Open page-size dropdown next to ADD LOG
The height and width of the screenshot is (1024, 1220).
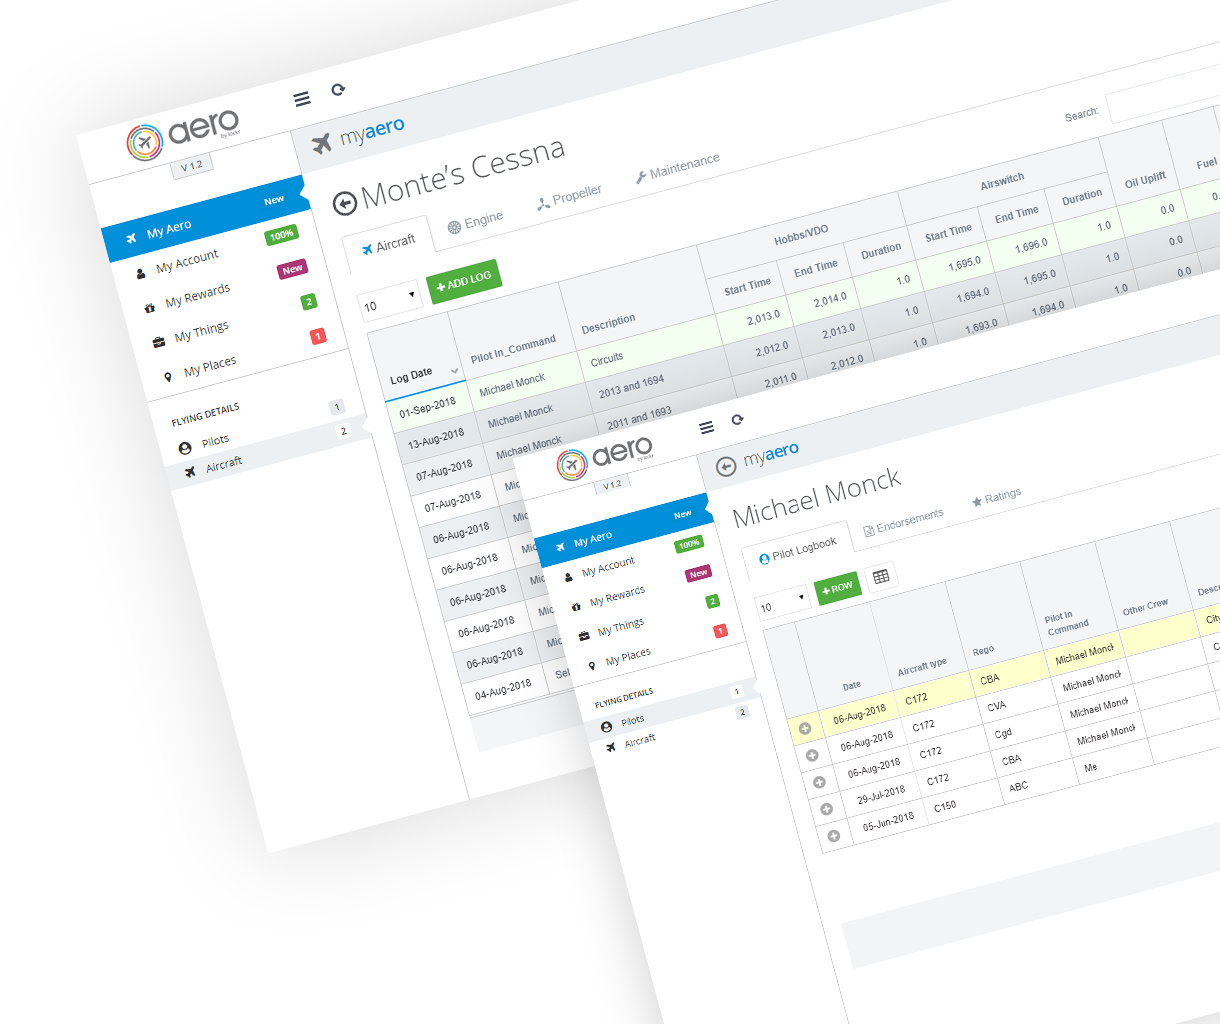click(x=390, y=302)
